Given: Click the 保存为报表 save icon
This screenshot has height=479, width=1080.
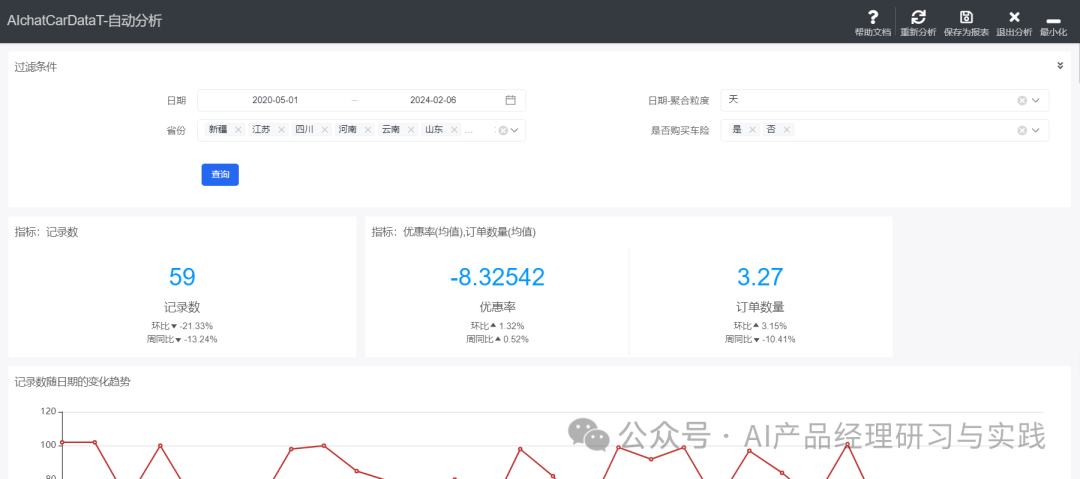Looking at the screenshot, I should (966, 17).
